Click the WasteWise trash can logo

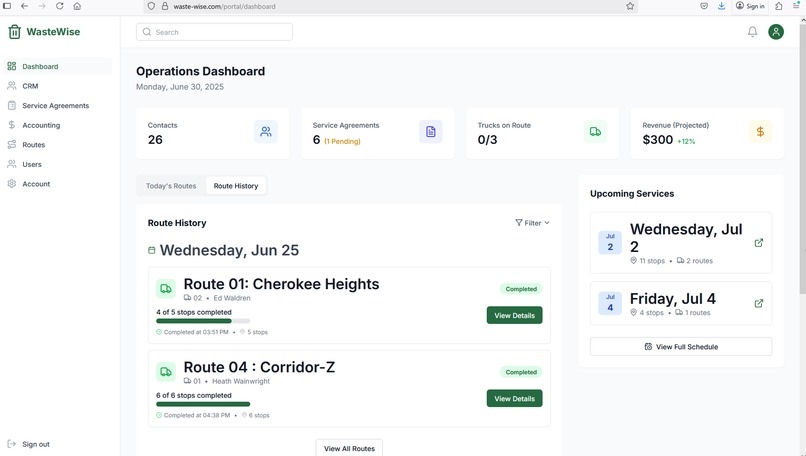coord(14,32)
